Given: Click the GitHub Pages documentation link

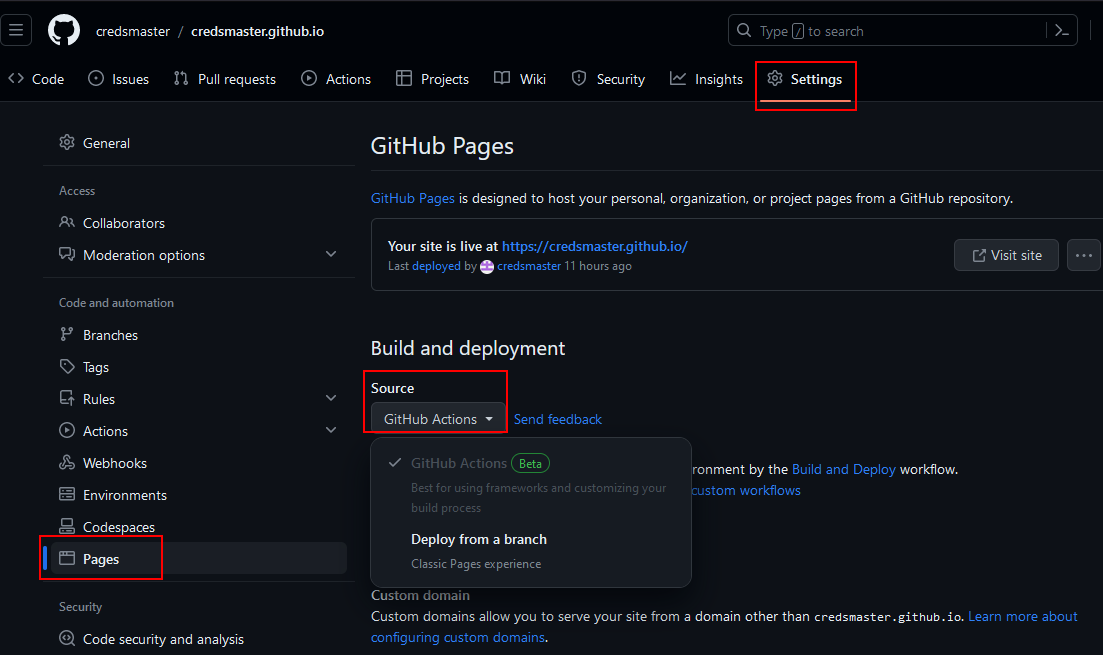Looking at the screenshot, I should pos(413,198).
